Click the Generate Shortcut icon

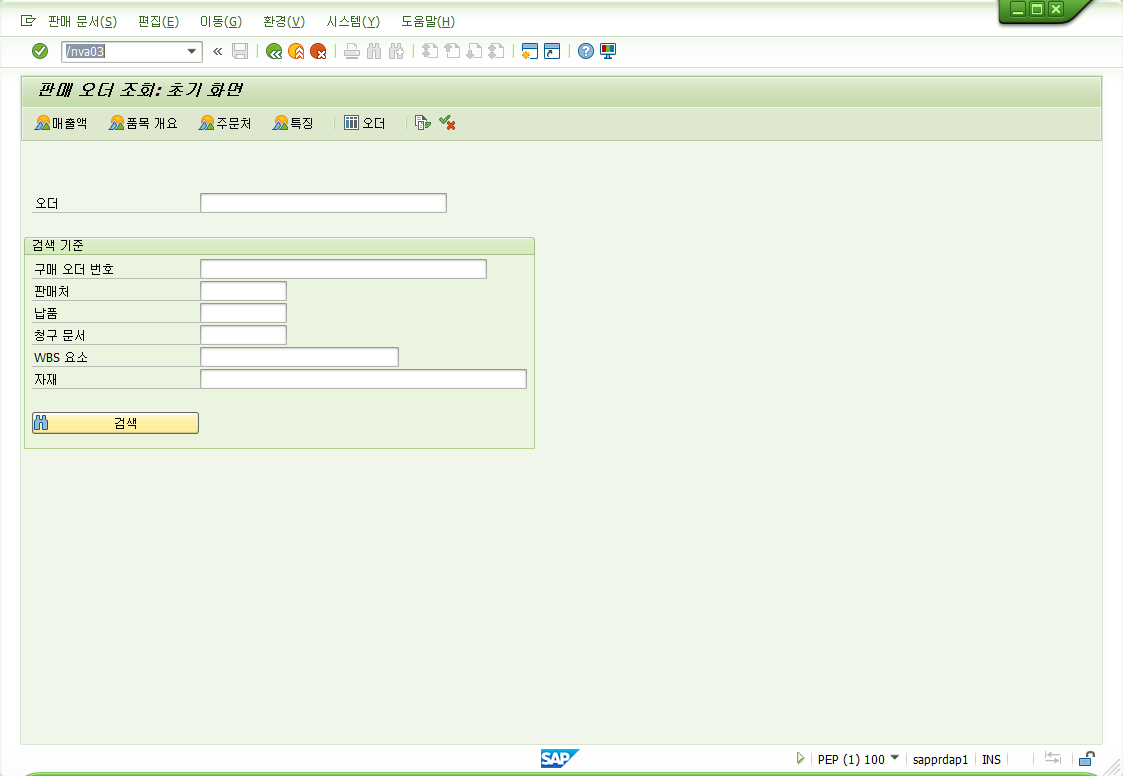tap(552, 51)
